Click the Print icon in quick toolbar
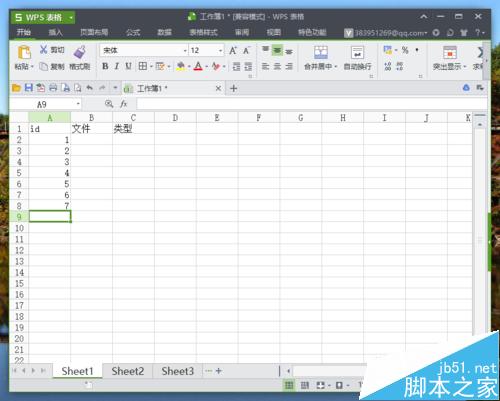Screen dimensions: 500x401 [53, 88]
